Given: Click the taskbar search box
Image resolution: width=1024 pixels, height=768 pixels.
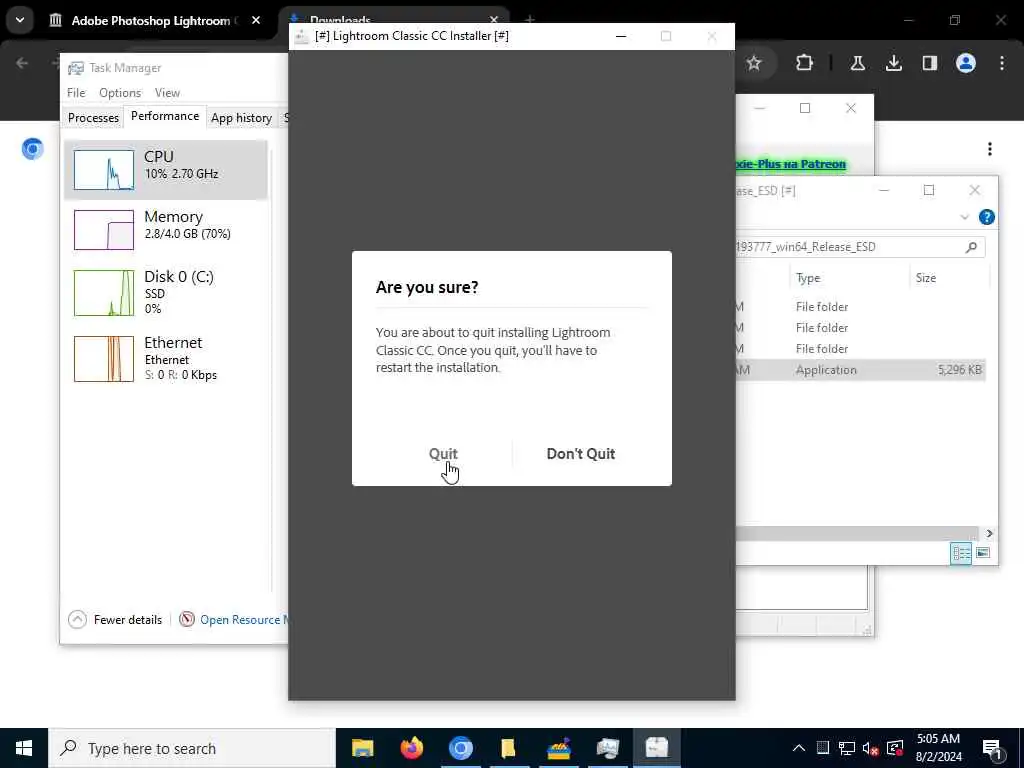Looking at the screenshot, I should point(192,748).
